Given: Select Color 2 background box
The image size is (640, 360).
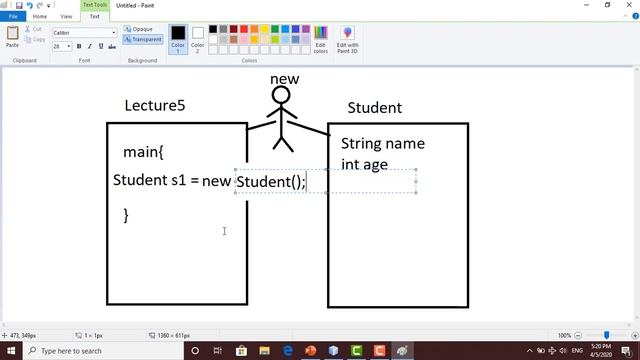Looking at the screenshot, I should click(198, 39).
